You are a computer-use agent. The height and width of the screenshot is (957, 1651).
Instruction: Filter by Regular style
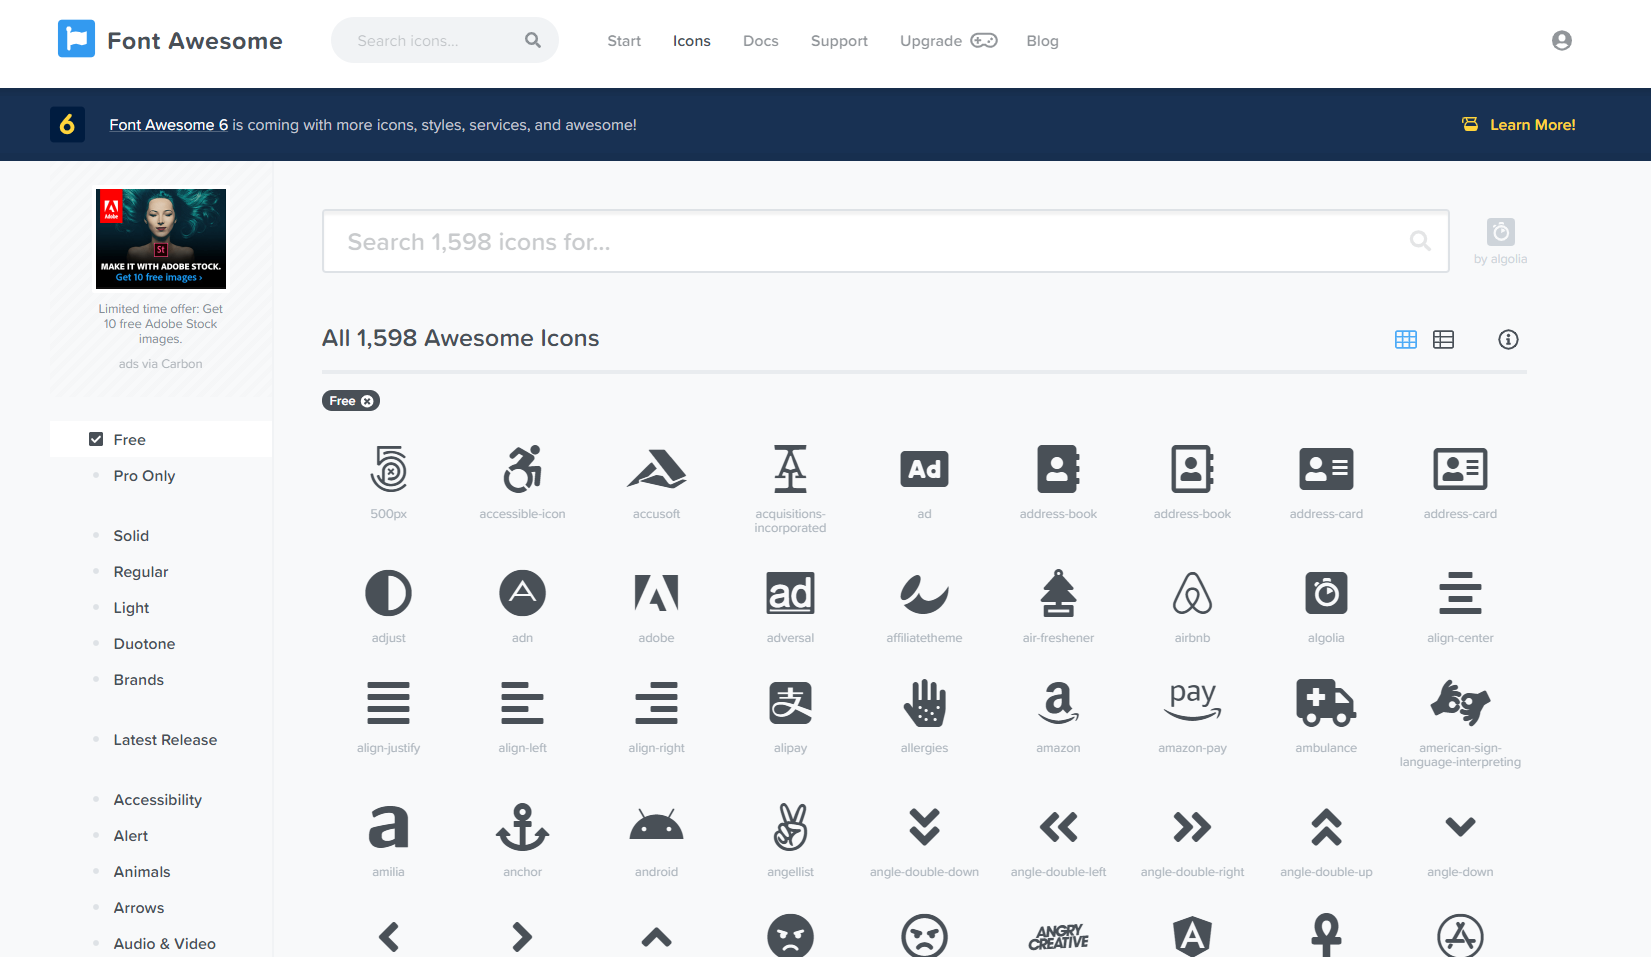(141, 572)
